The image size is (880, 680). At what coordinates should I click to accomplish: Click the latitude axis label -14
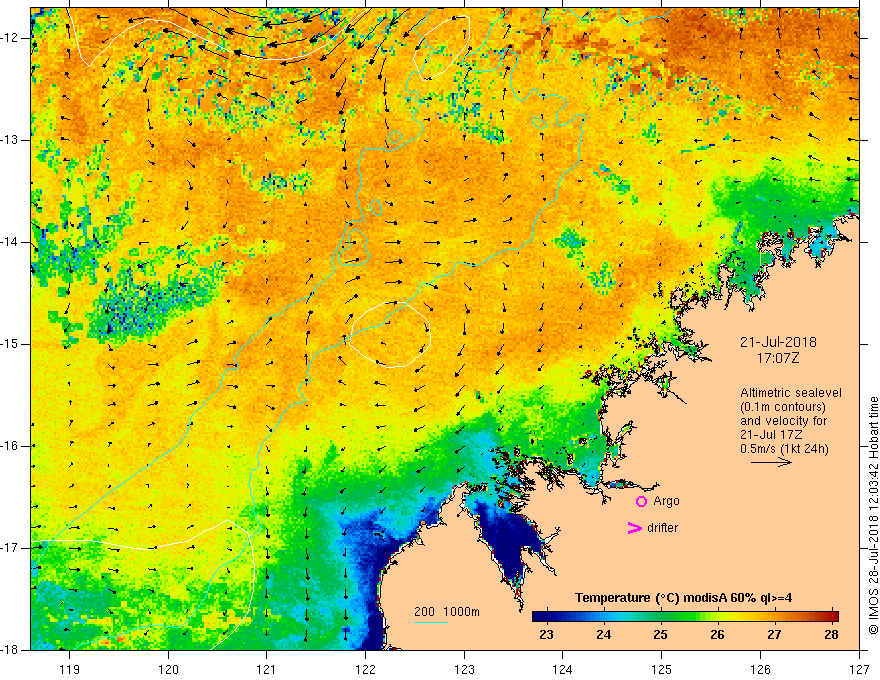click(11, 242)
